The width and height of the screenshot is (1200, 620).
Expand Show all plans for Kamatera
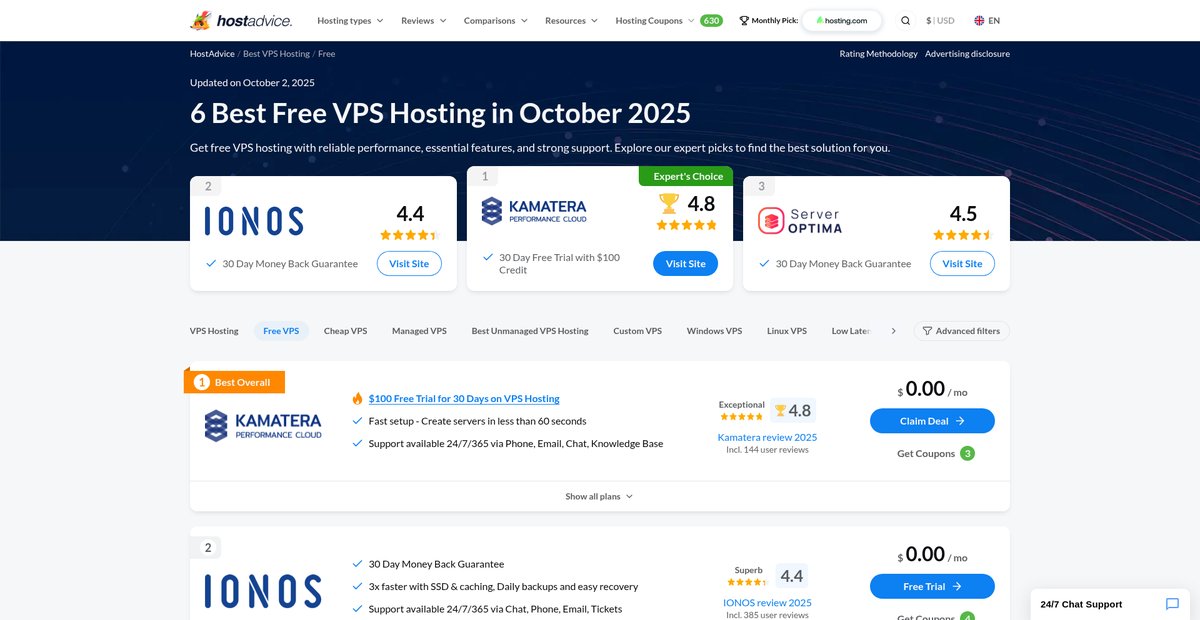(599, 496)
